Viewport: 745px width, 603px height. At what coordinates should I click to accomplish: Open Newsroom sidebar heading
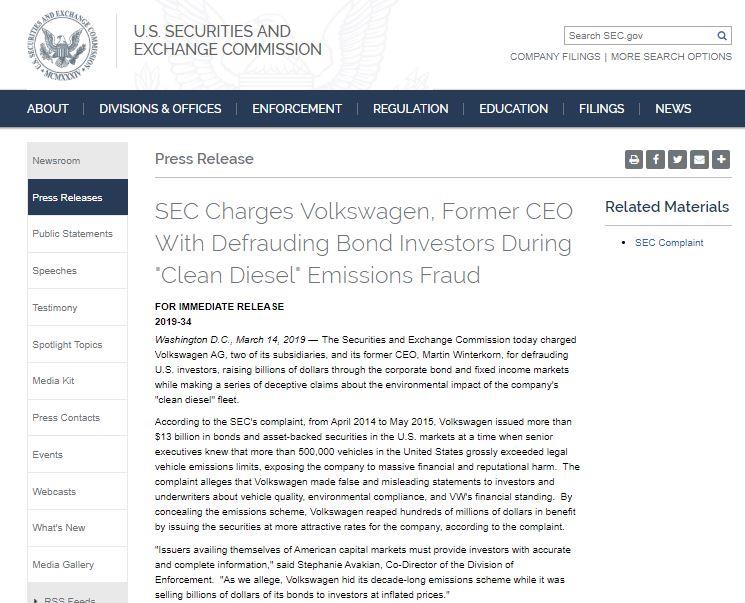(77, 161)
